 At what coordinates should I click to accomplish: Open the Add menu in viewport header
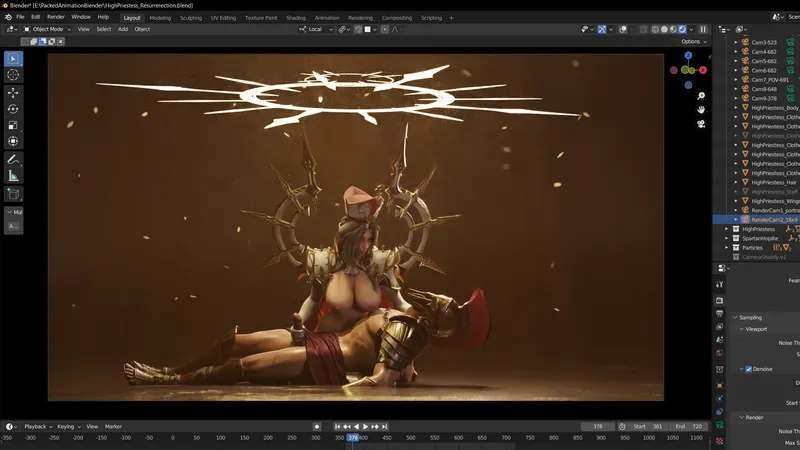coord(123,29)
